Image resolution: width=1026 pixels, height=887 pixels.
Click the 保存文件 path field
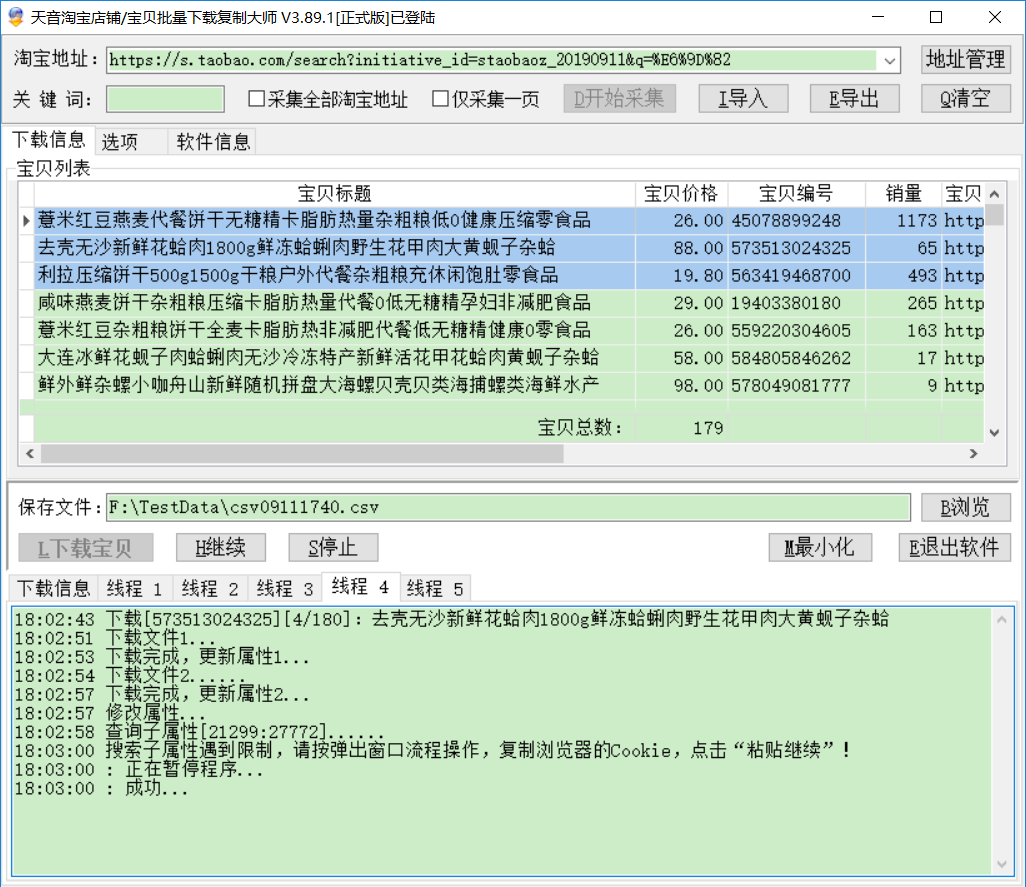pos(508,507)
